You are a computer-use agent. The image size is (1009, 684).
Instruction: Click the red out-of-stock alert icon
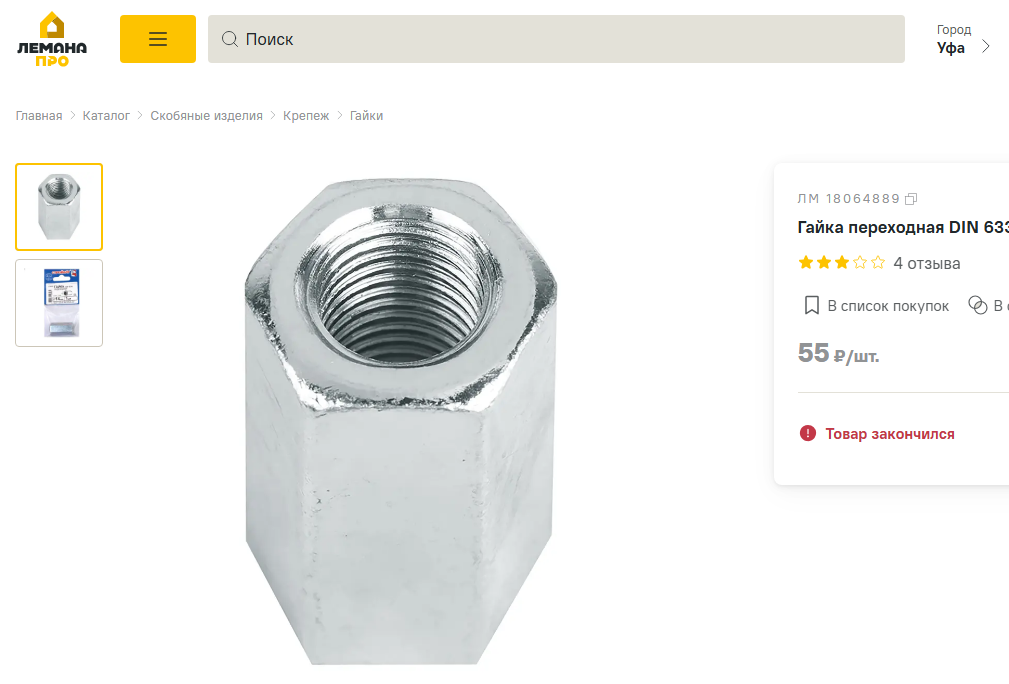[x=808, y=434]
